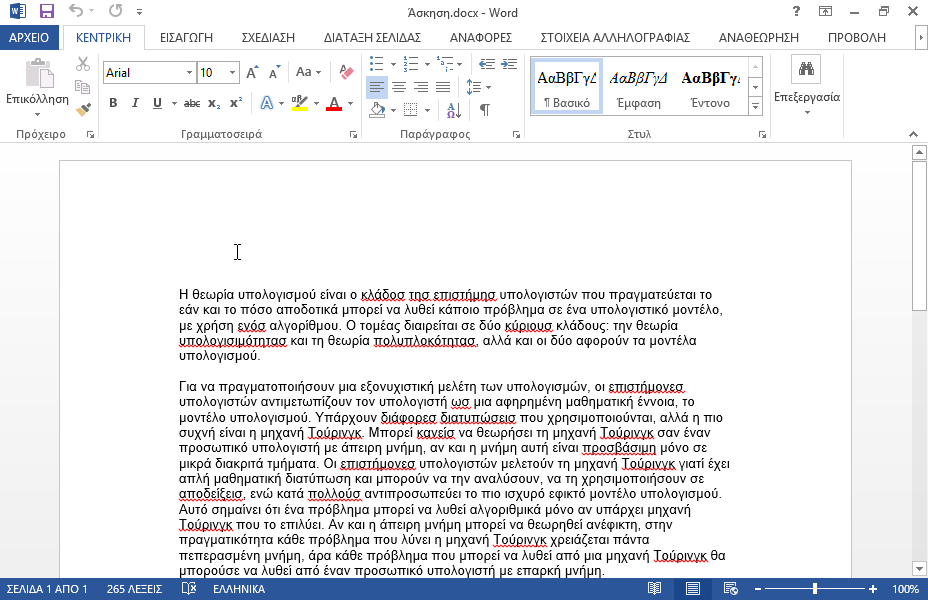Open the numbering list dropdown
This screenshot has width=928, height=600.
(x=427, y=64)
